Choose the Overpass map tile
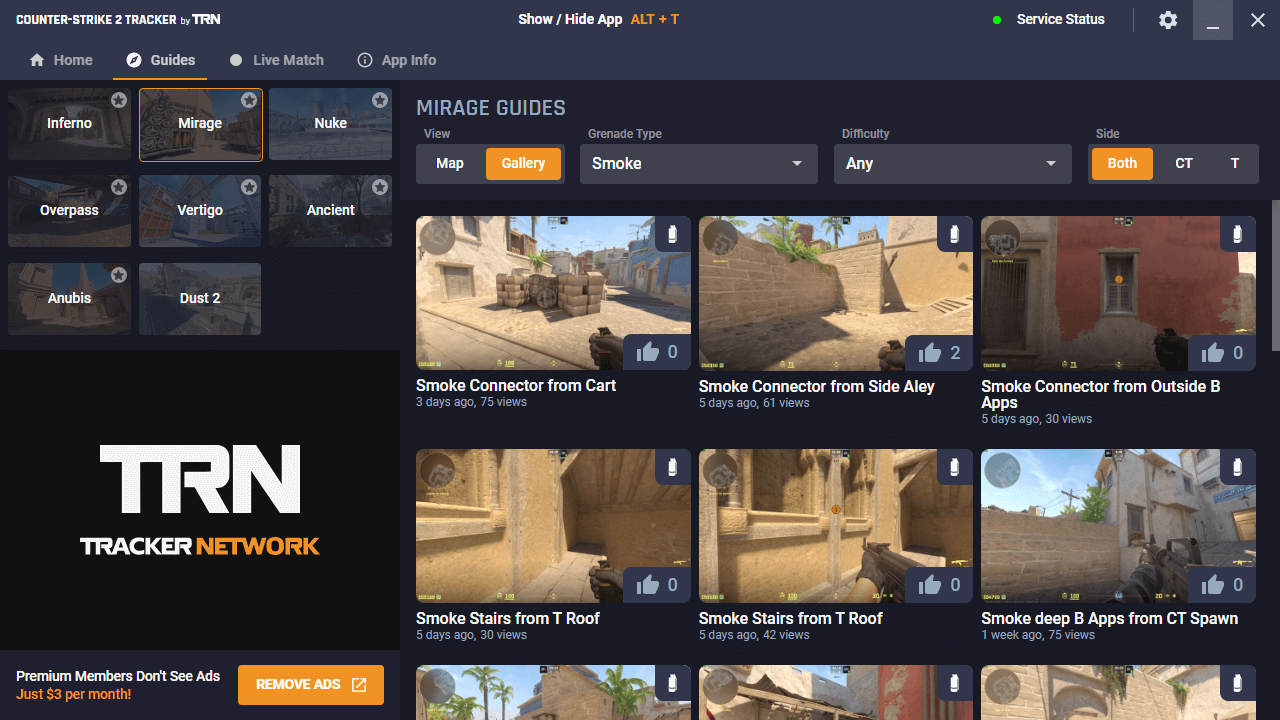Image resolution: width=1280 pixels, height=720 pixels. point(69,211)
